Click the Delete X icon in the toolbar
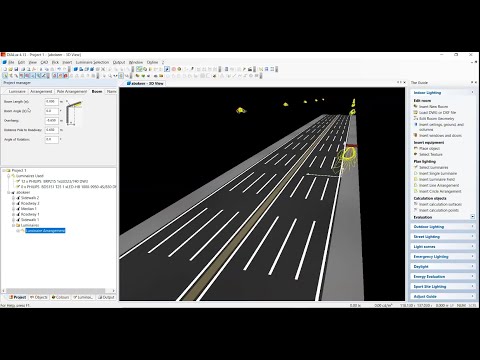This screenshot has width=480, height=360. (103, 69)
